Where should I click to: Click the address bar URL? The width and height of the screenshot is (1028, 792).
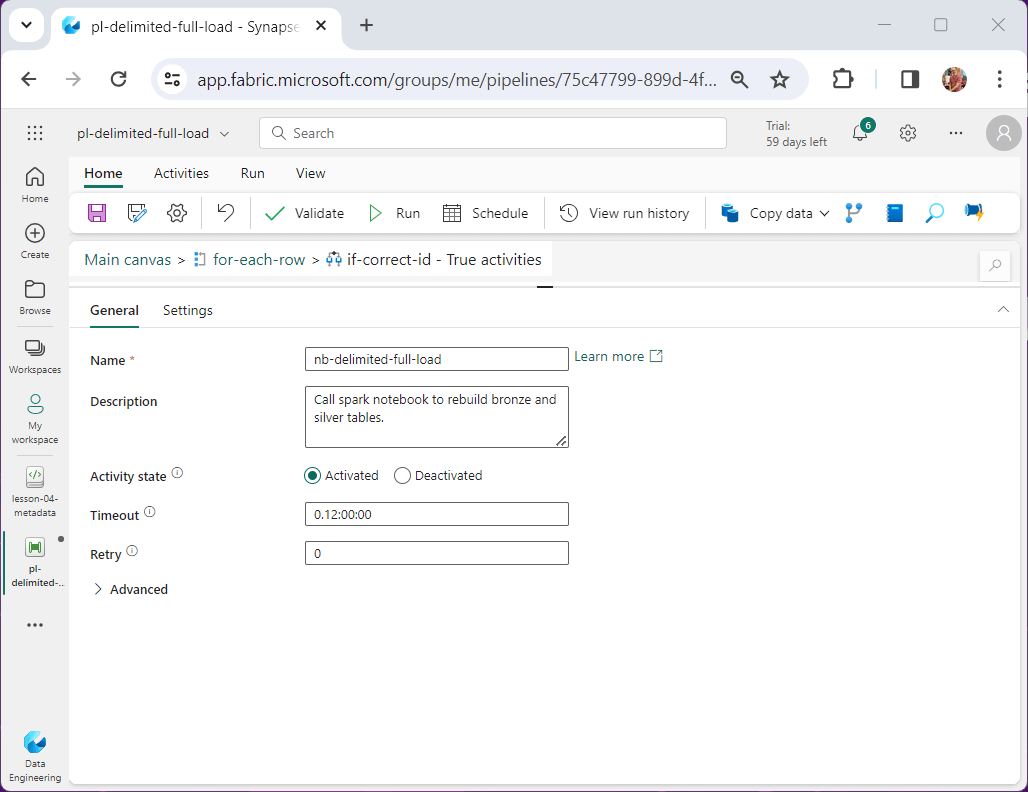point(456,80)
